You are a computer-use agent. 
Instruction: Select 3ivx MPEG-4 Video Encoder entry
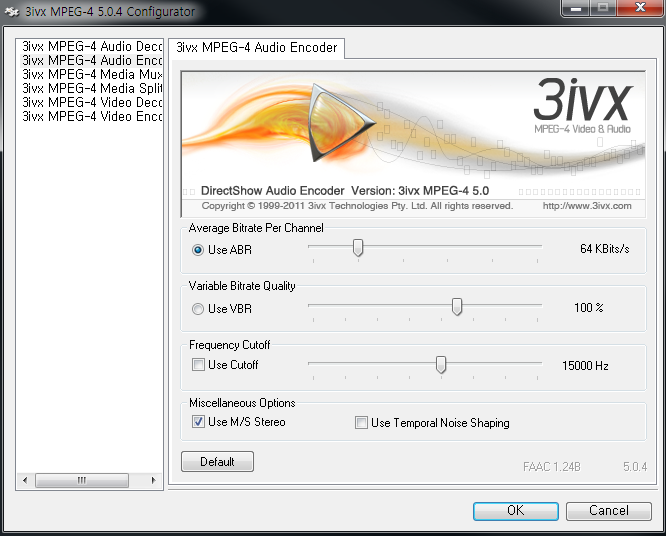click(91, 116)
